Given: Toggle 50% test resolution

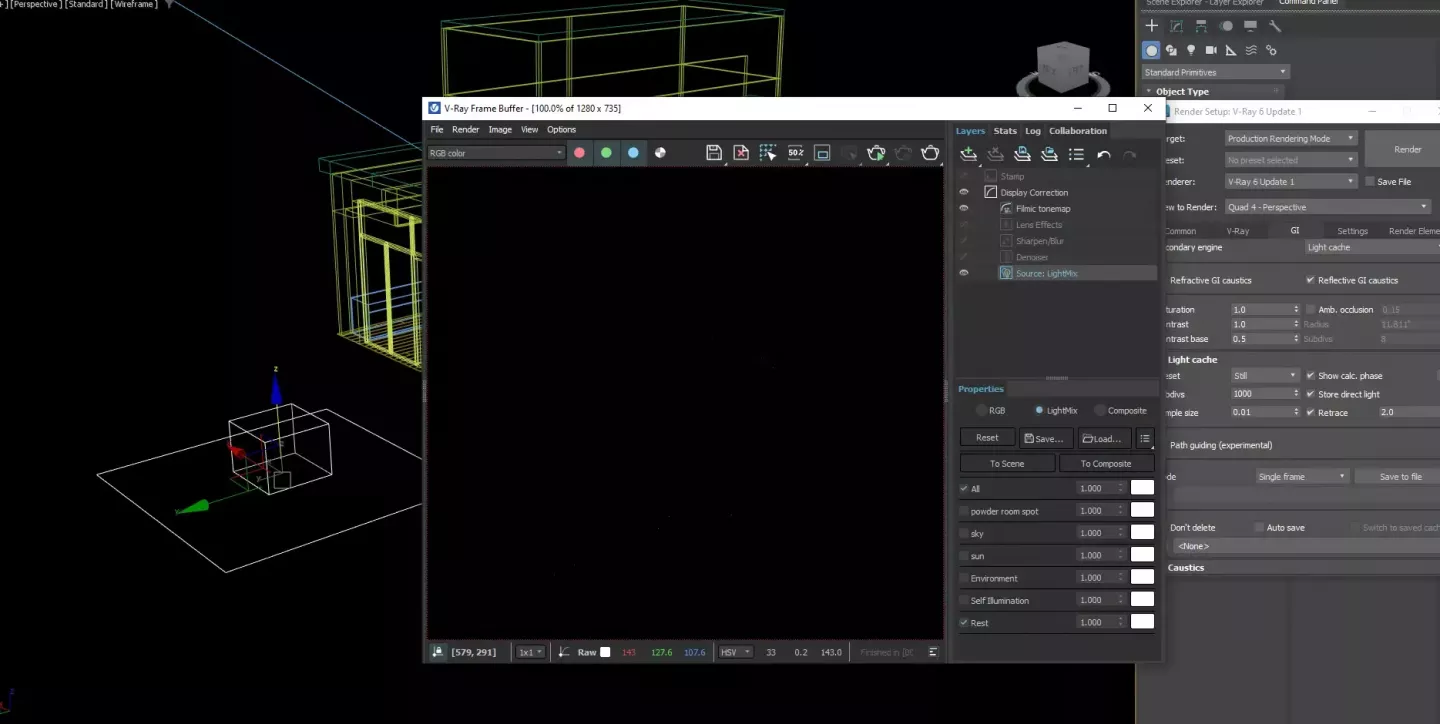Looking at the screenshot, I should (x=795, y=153).
